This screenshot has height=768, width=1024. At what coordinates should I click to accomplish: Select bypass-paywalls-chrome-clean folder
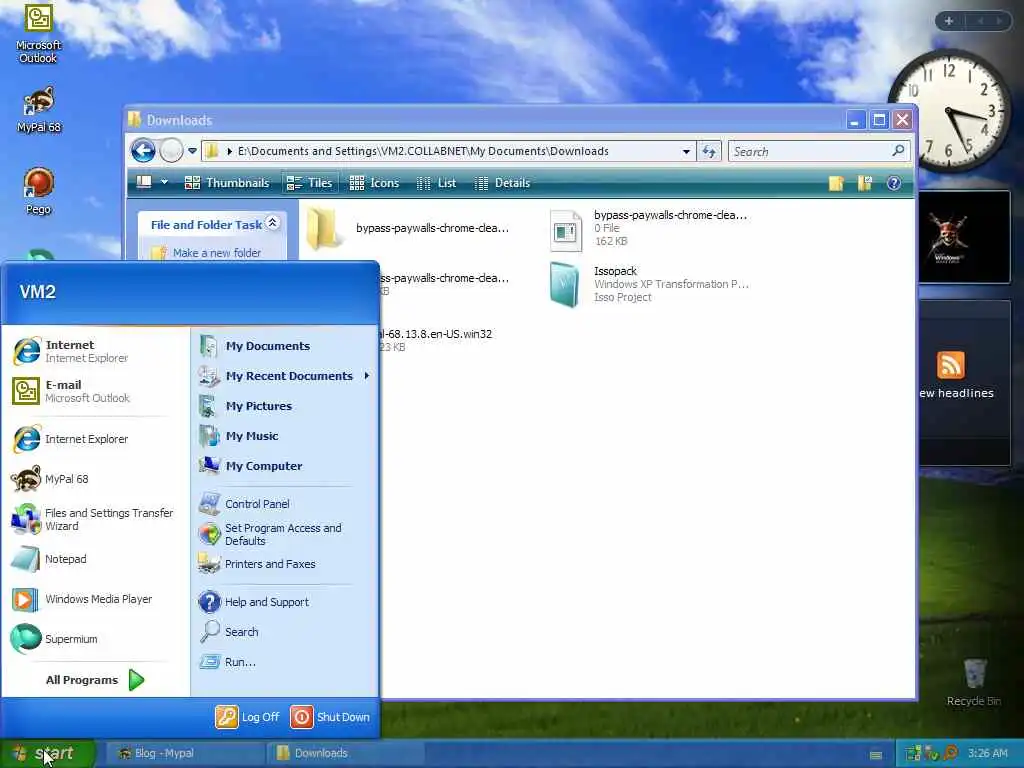click(408, 228)
